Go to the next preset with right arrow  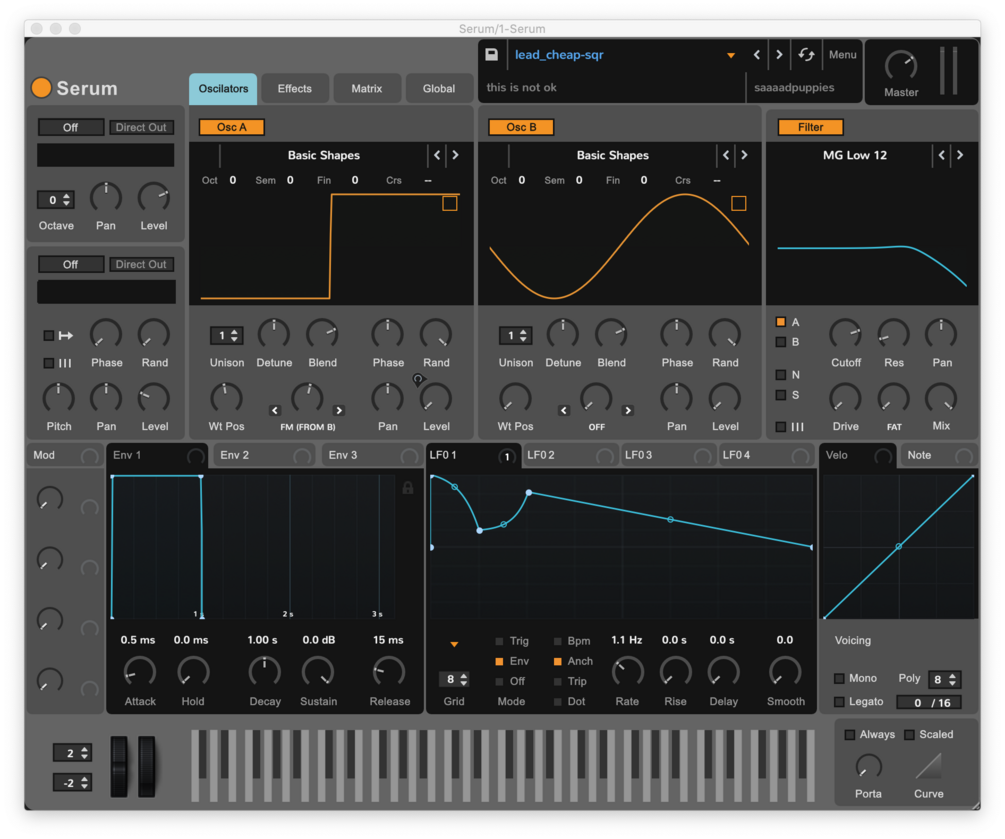pyautogui.click(x=779, y=54)
